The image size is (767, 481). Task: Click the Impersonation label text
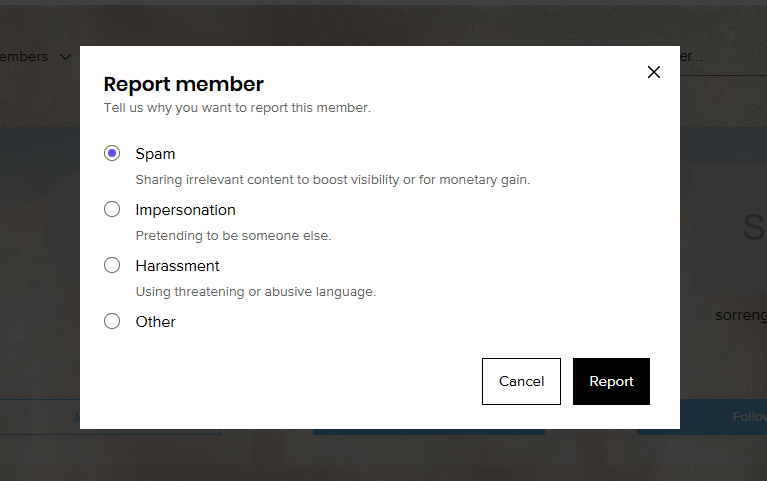pos(185,210)
